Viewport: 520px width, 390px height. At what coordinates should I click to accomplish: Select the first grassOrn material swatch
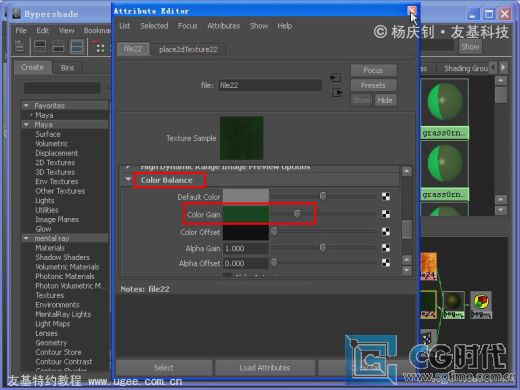pos(445,102)
